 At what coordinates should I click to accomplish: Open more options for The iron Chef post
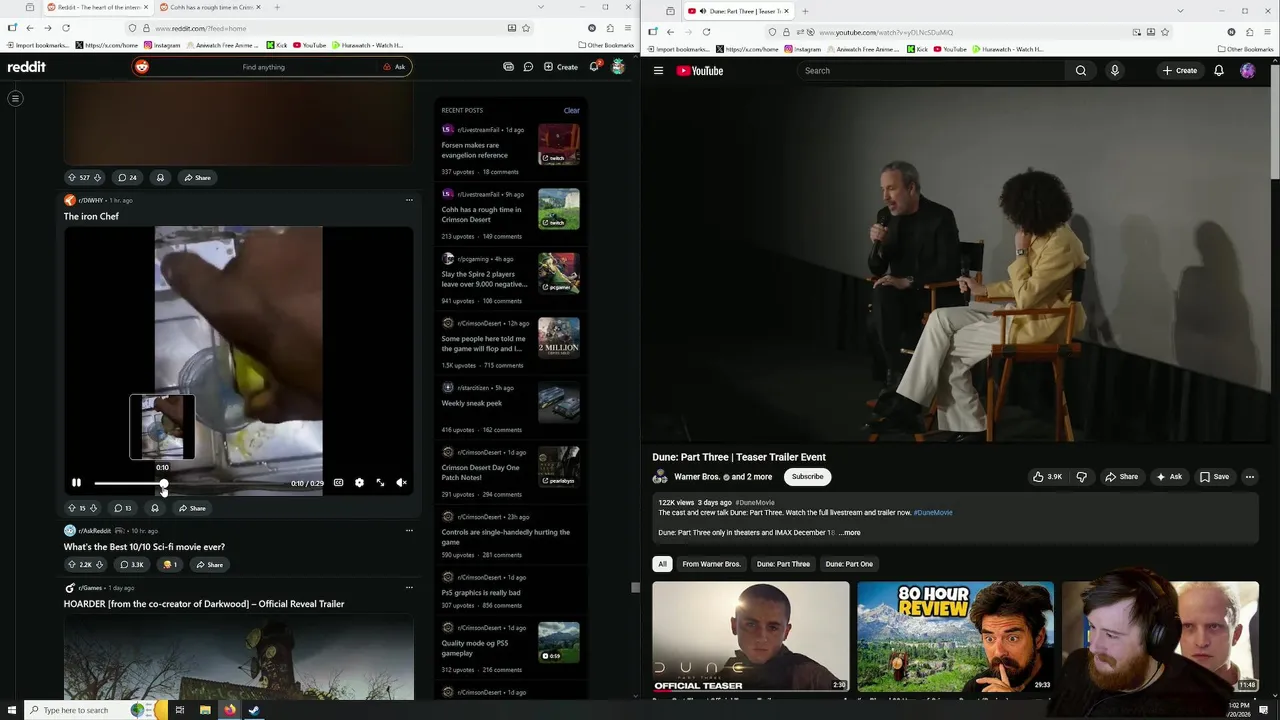pyautogui.click(x=409, y=200)
